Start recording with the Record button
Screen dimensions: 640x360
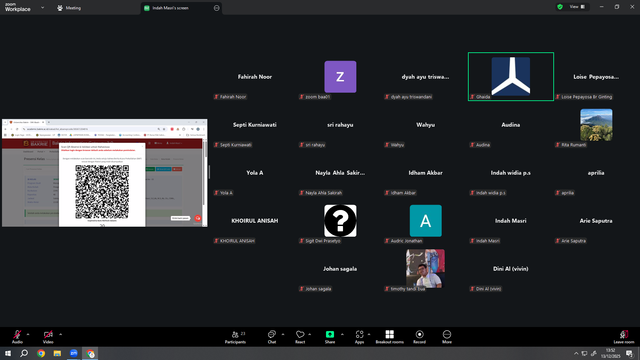(x=419, y=337)
